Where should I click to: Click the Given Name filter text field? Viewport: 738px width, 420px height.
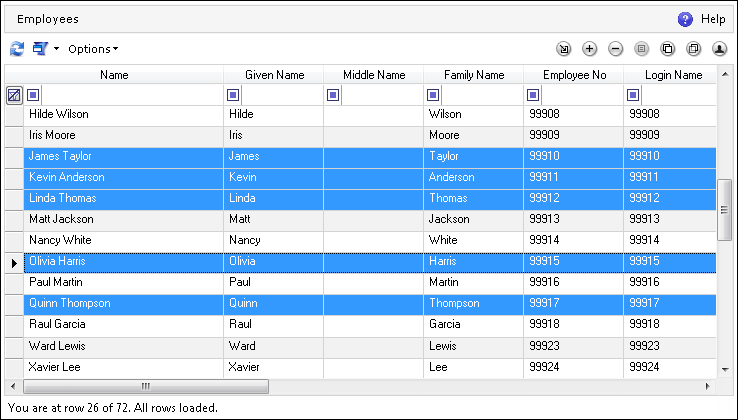coord(282,95)
